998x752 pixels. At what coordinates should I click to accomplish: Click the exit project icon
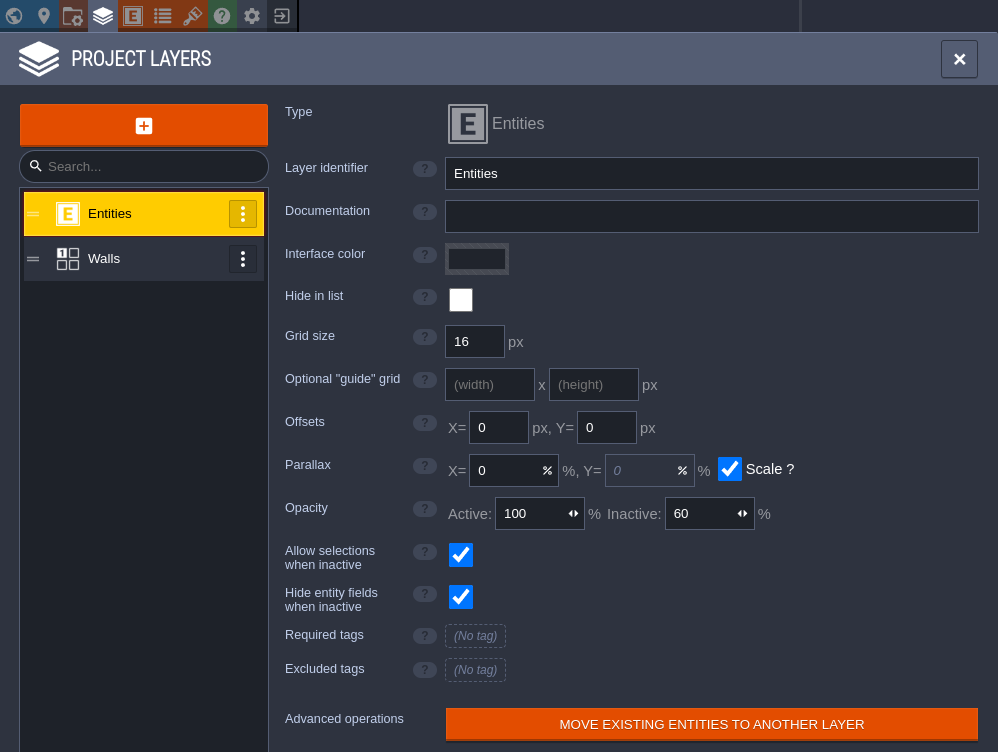tap(282, 16)
